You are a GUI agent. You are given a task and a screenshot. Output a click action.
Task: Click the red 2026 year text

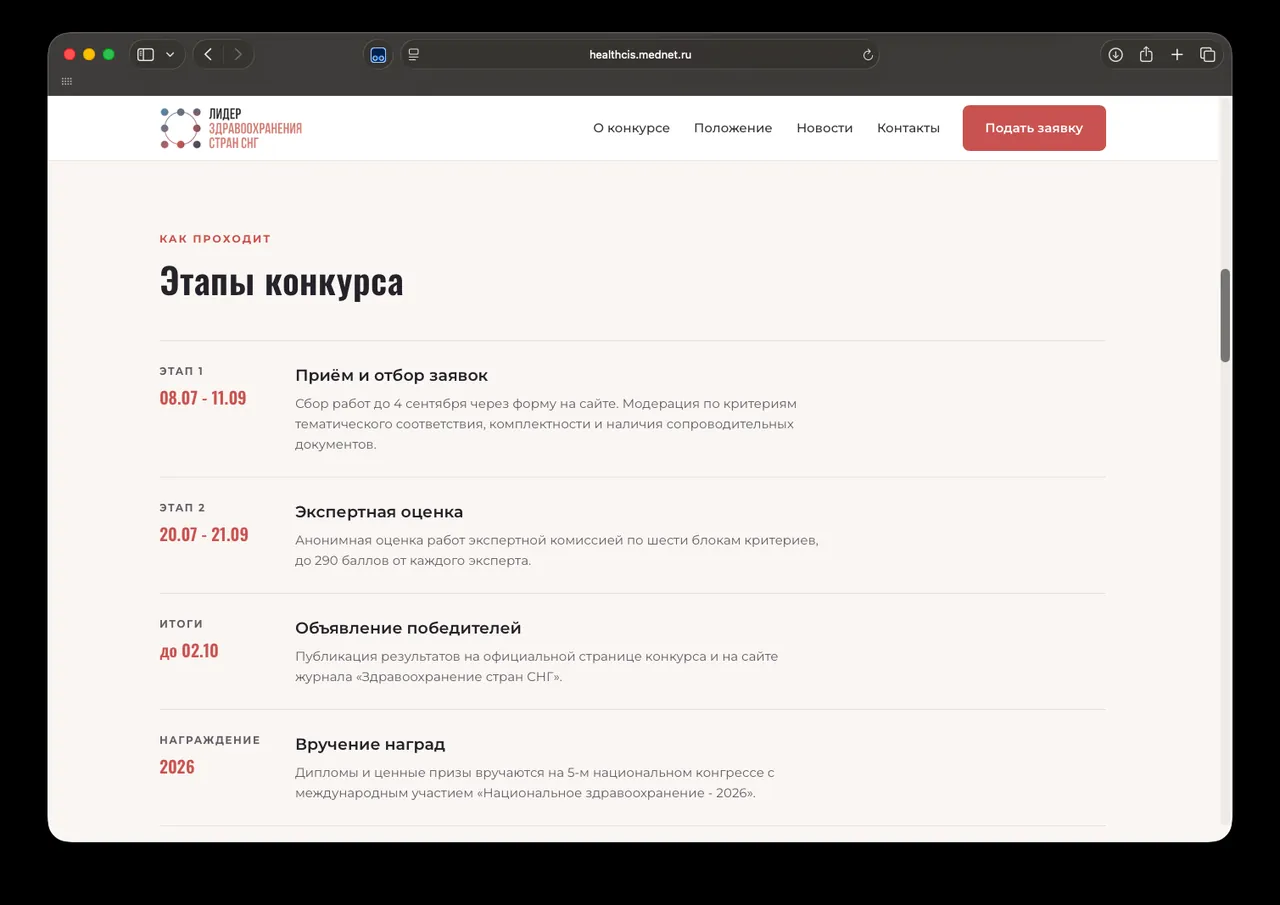[x=177, y=767]
